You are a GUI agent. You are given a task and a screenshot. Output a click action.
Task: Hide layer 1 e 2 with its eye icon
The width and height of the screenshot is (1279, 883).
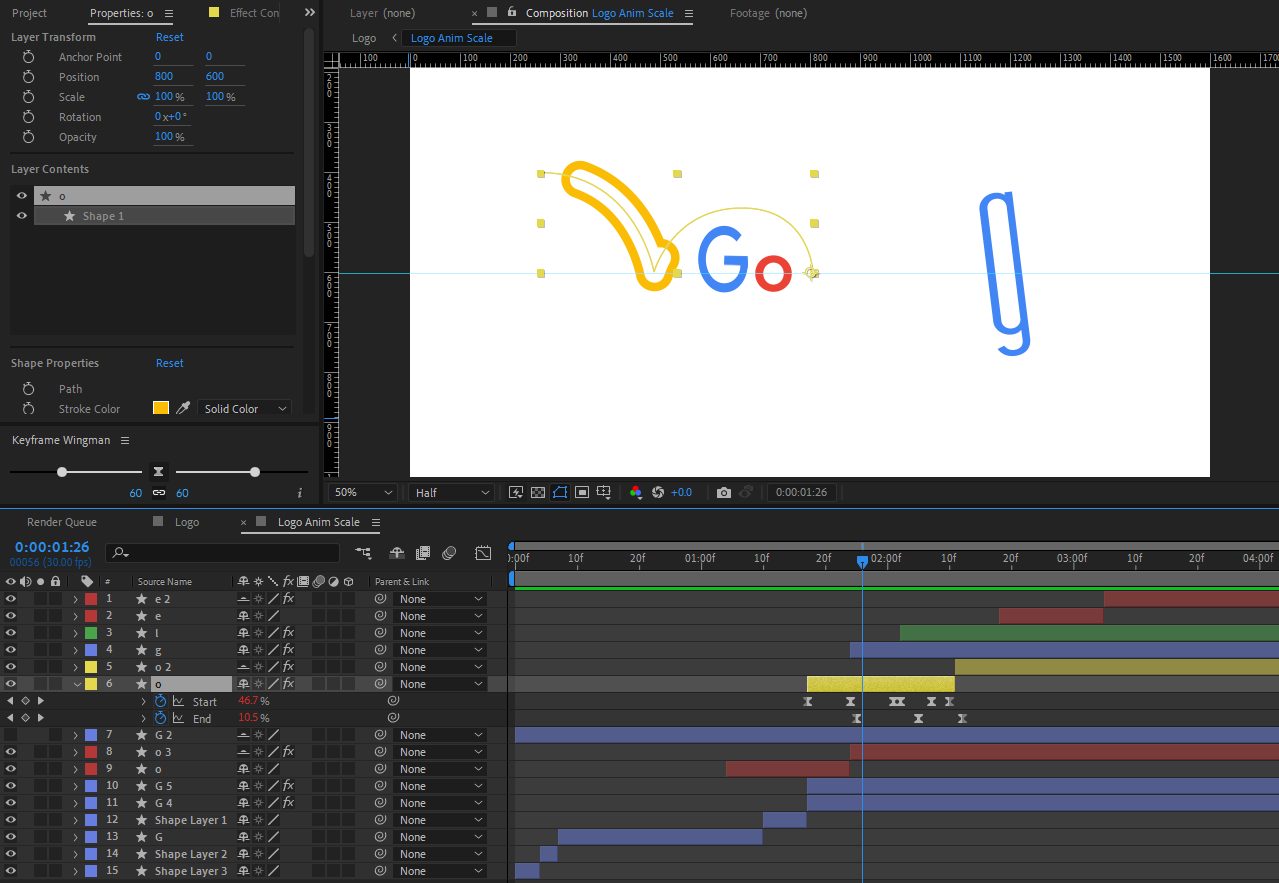pos(11,599)
